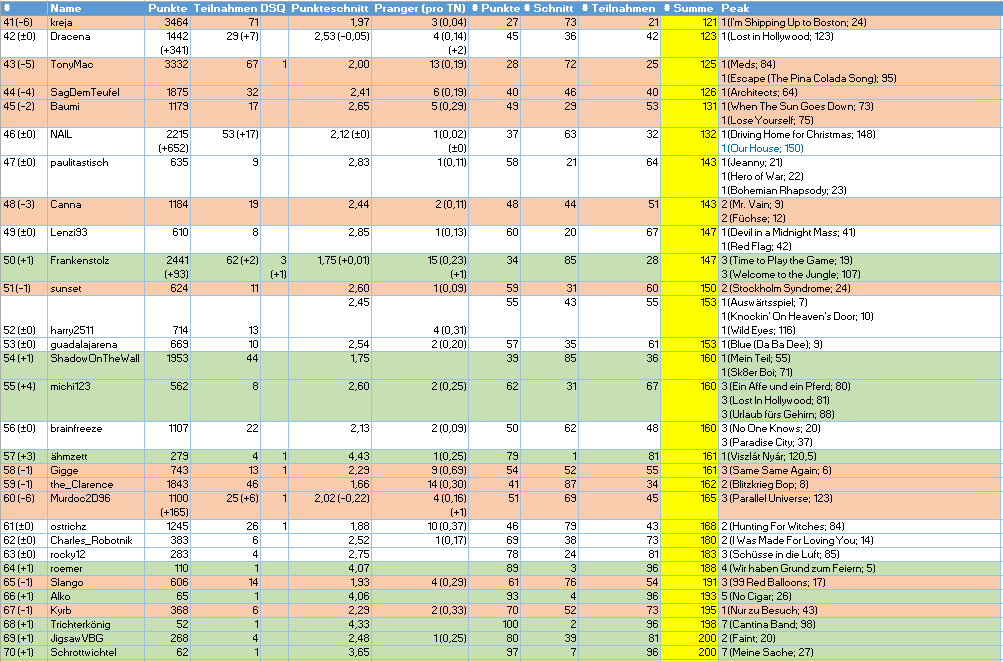Click the points cell 3464
1003x662 pixels.
tap(168, 22)
